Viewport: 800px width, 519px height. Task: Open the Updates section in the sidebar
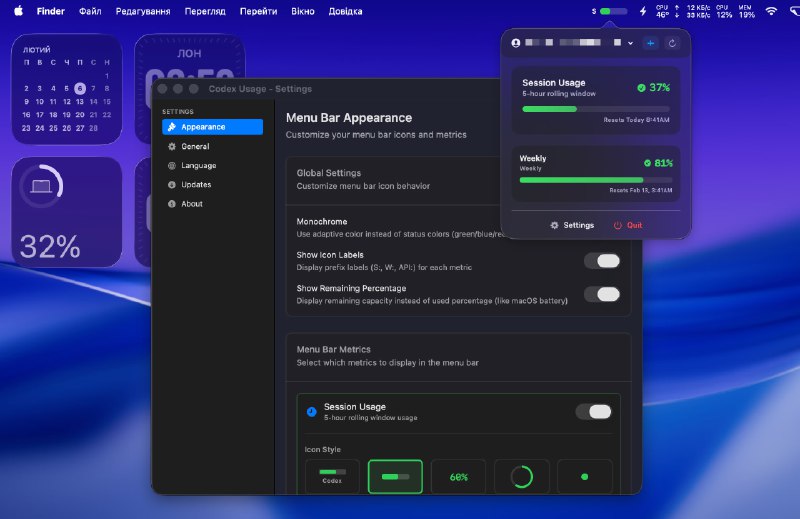pyautogui.click(x=196, y=184)
